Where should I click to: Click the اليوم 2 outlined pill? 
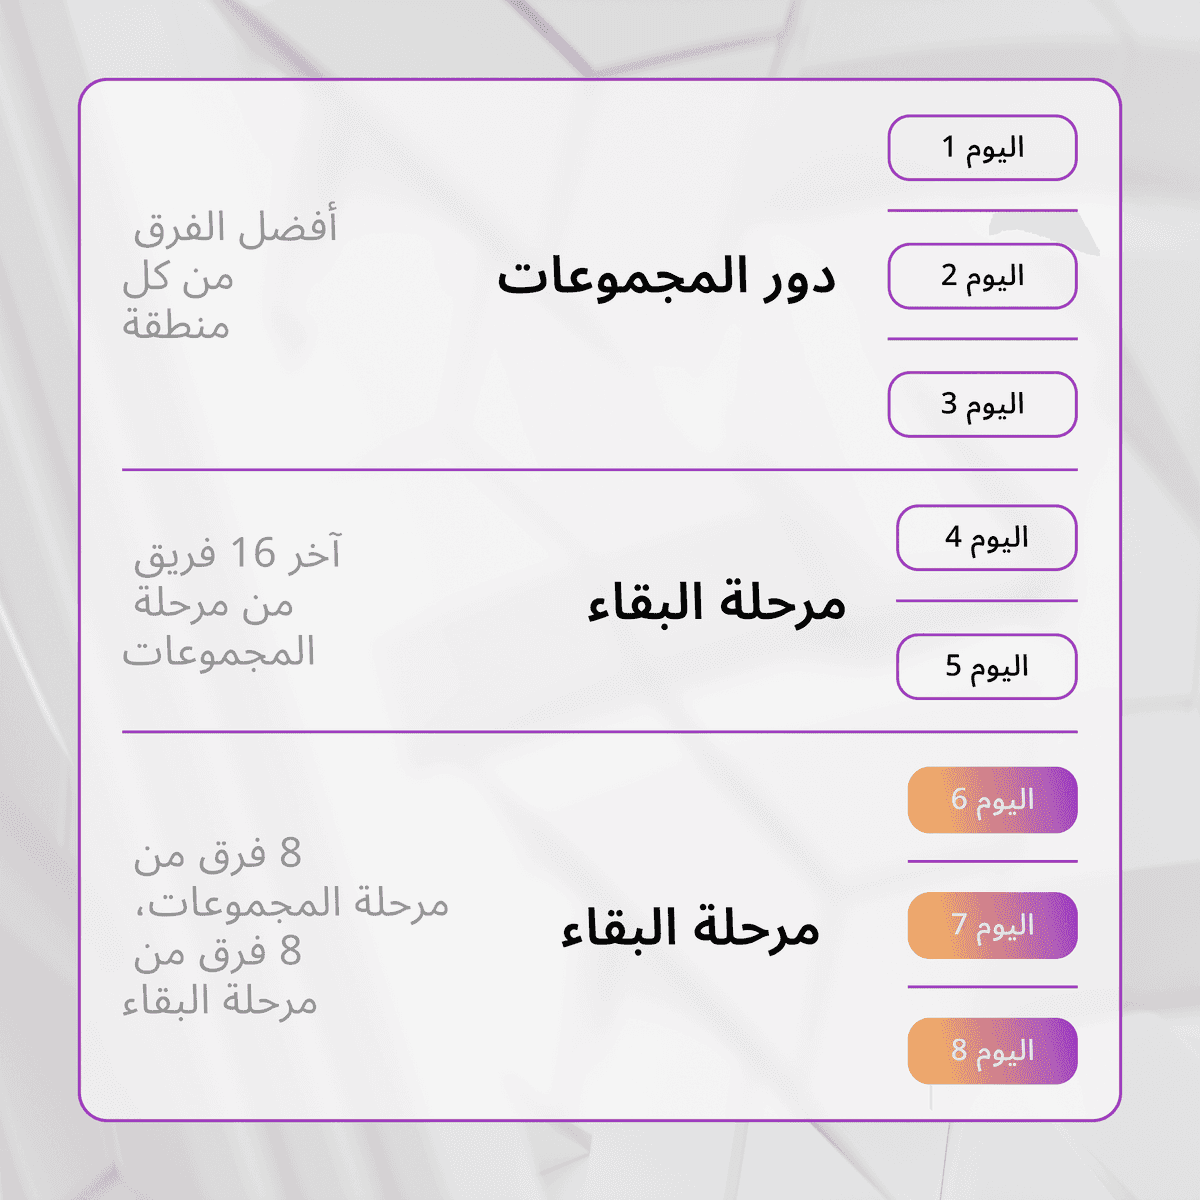(982, 276)
